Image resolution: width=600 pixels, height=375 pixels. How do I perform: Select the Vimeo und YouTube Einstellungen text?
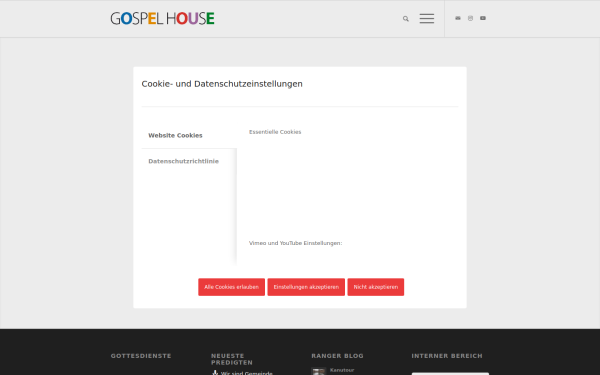point(295,243)
